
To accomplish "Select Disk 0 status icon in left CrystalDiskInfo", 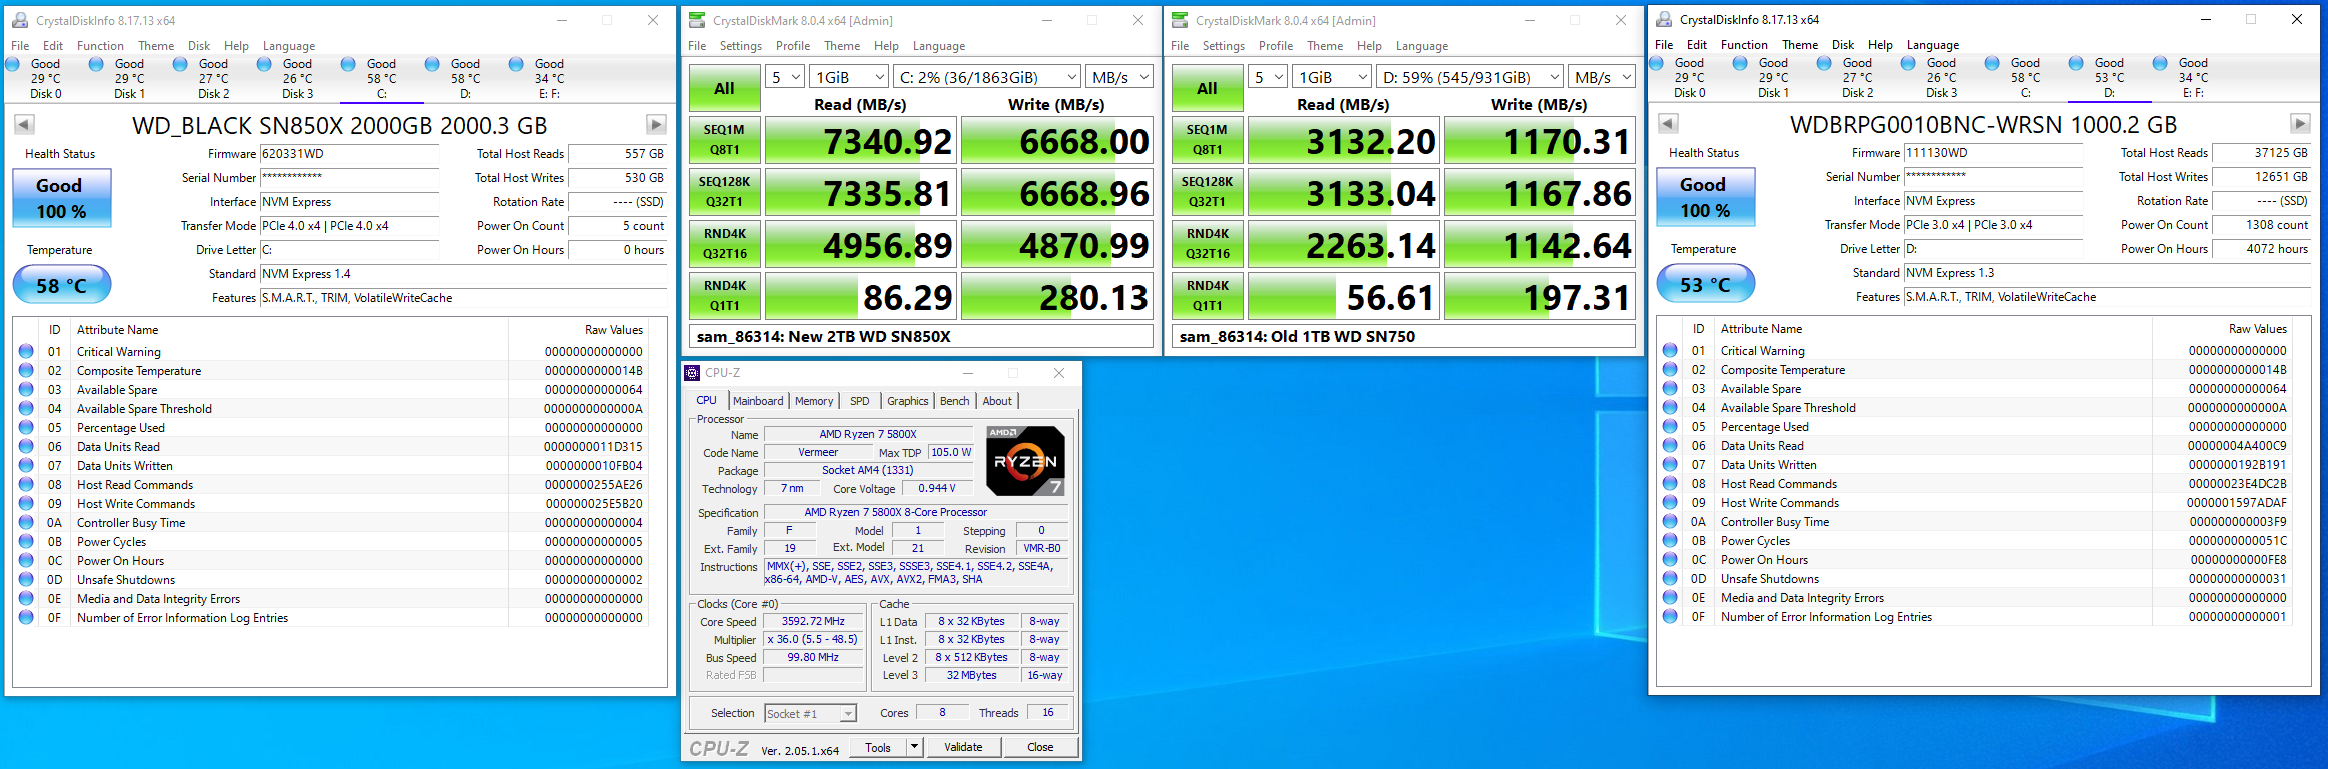I will (x=13, y=64).
